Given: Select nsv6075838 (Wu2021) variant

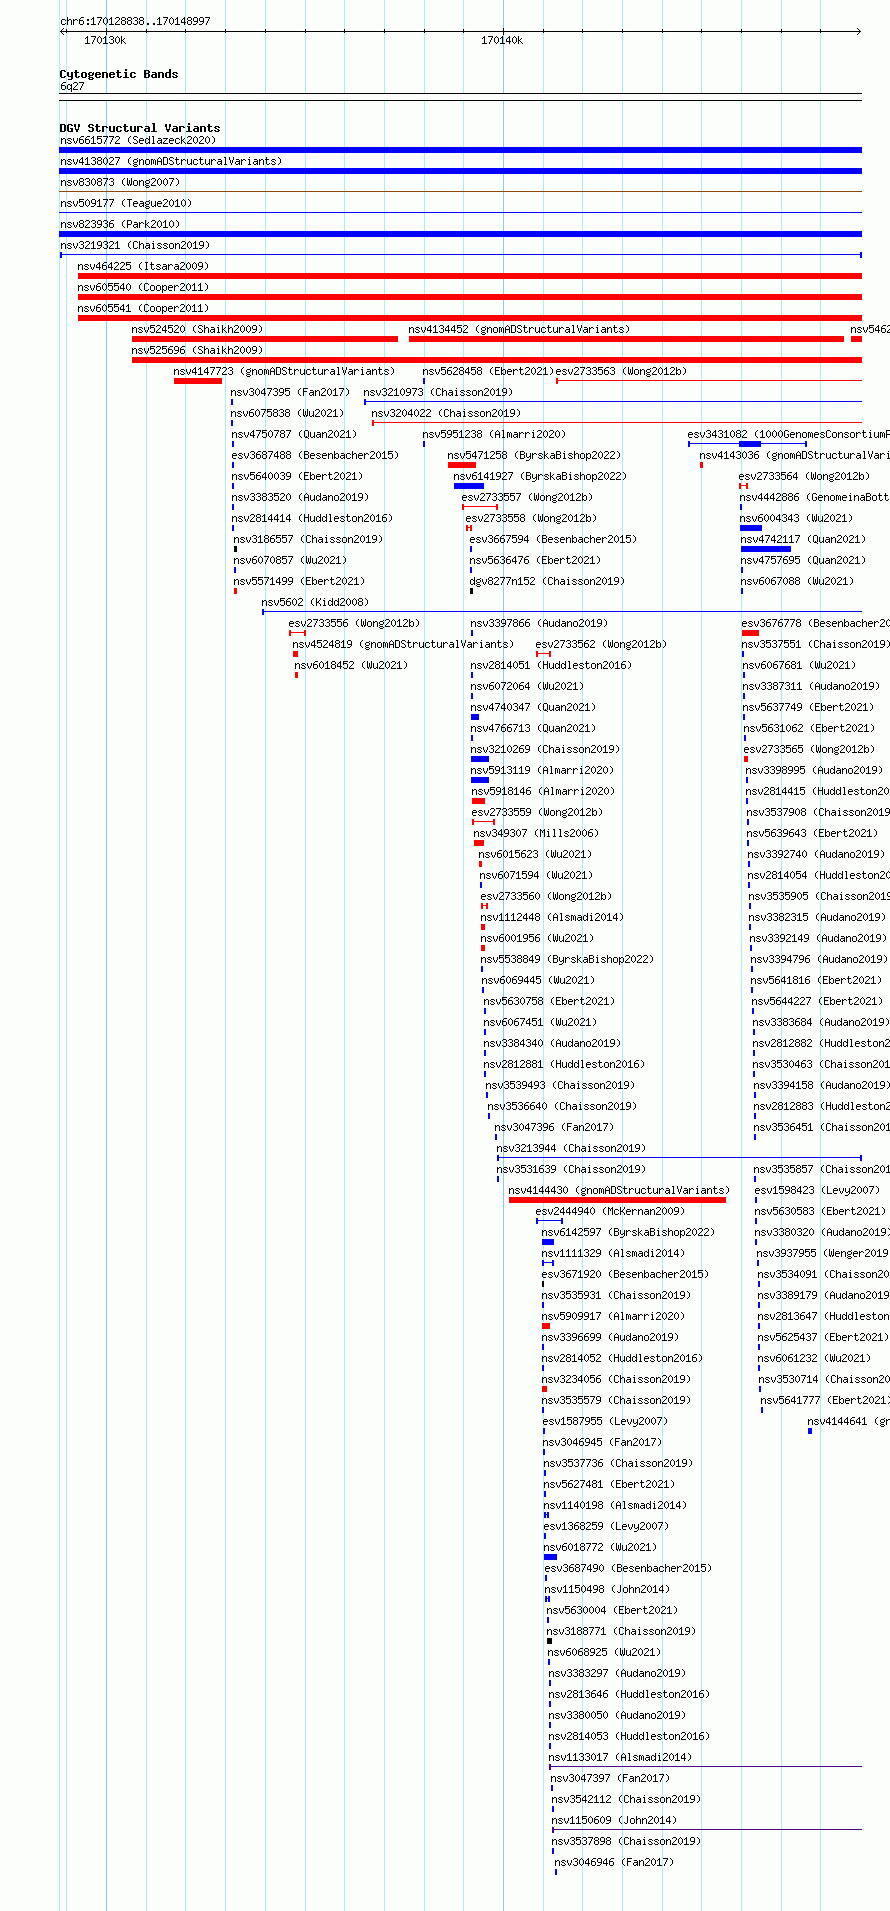Looking at the screenshot, I should (288, 413).
